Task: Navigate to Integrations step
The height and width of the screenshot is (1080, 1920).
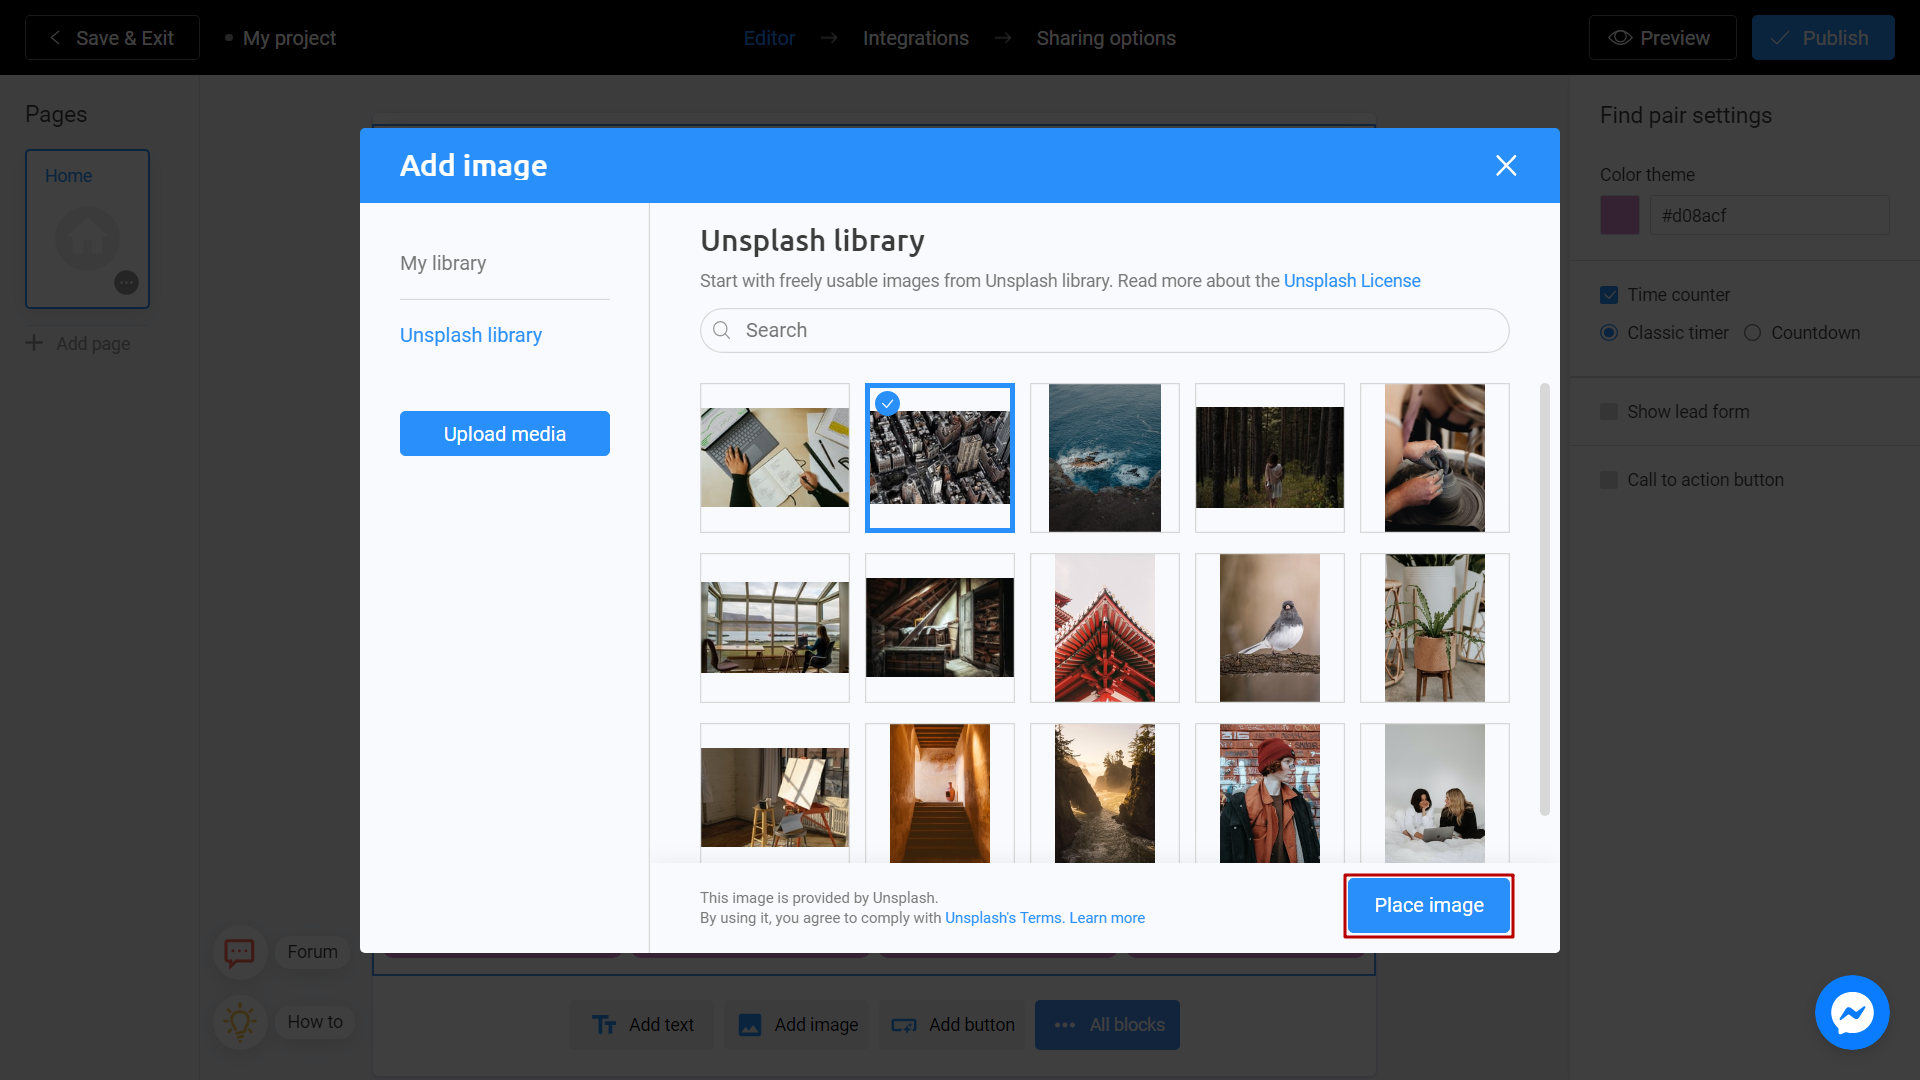Action: [x=915, y=37]
